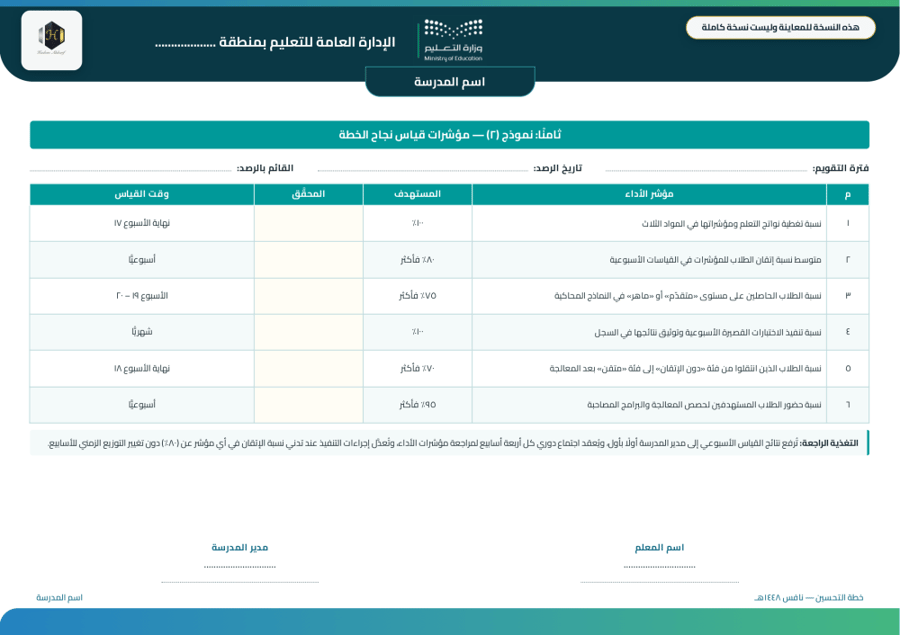
Task: Click the empty المحقّق cell in row ٥
Action: [308, 368]
